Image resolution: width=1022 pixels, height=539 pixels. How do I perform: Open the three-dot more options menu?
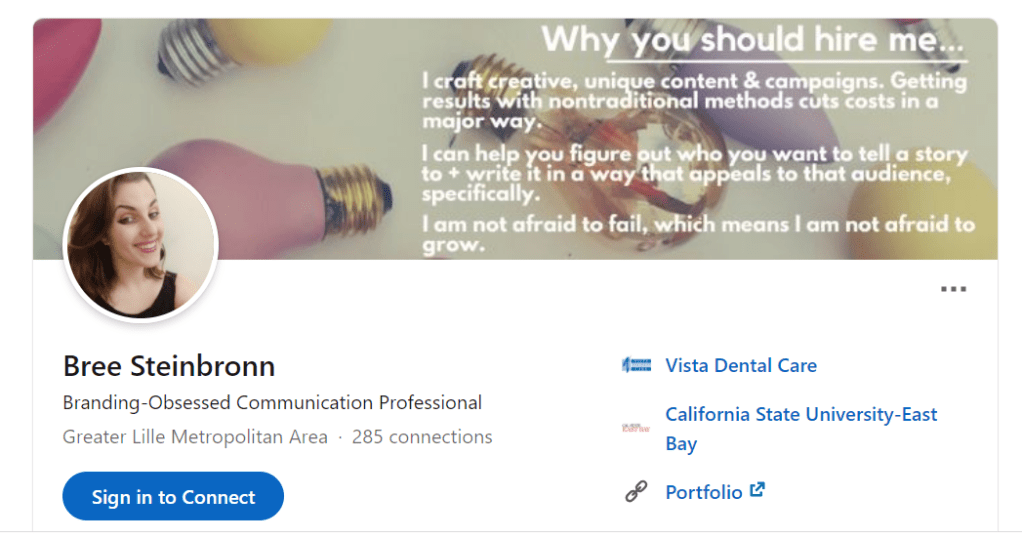coord(953,289)
